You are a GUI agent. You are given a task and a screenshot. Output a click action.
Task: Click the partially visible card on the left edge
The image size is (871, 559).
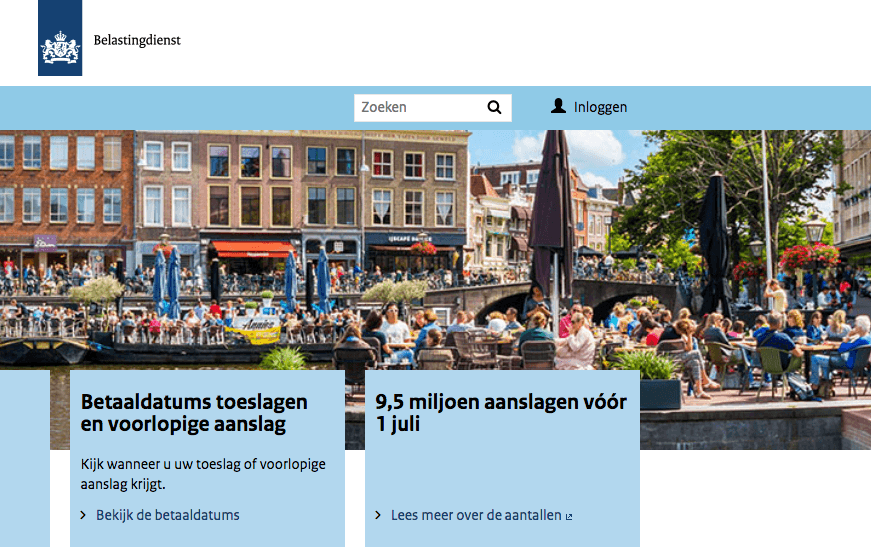pos(25,459)
